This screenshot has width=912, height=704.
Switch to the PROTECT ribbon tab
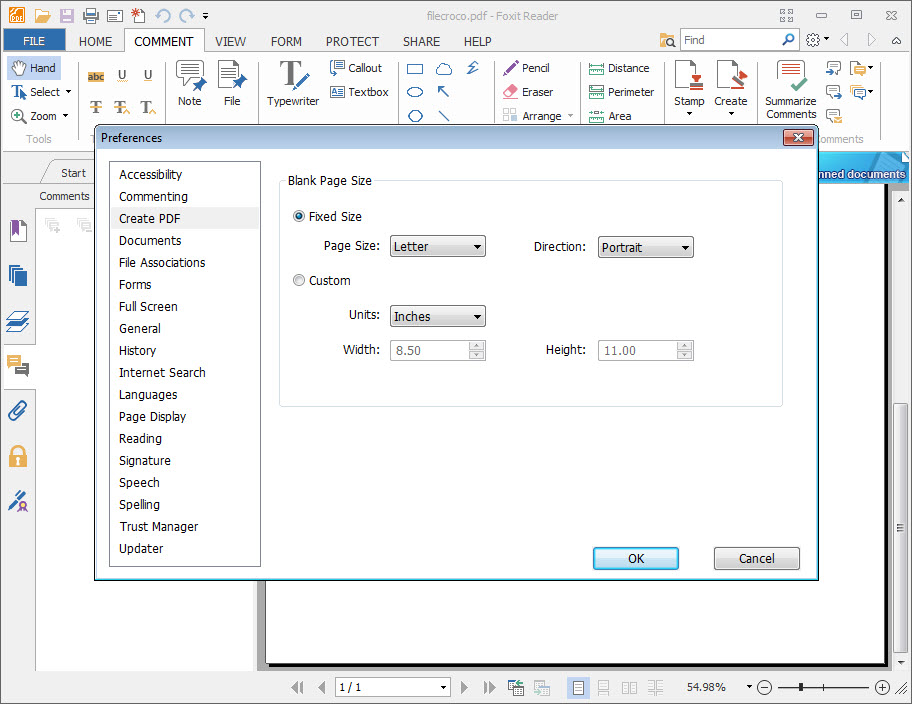pos(352,41)
